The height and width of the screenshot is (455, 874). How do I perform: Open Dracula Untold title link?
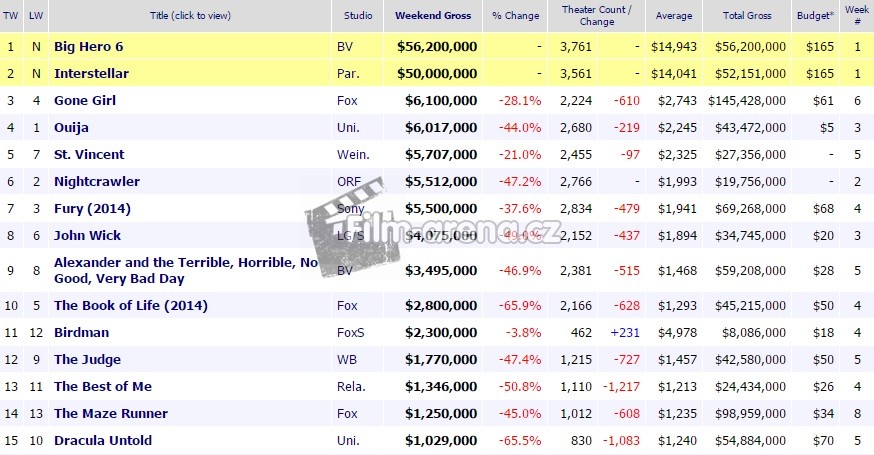coord(103,440)
